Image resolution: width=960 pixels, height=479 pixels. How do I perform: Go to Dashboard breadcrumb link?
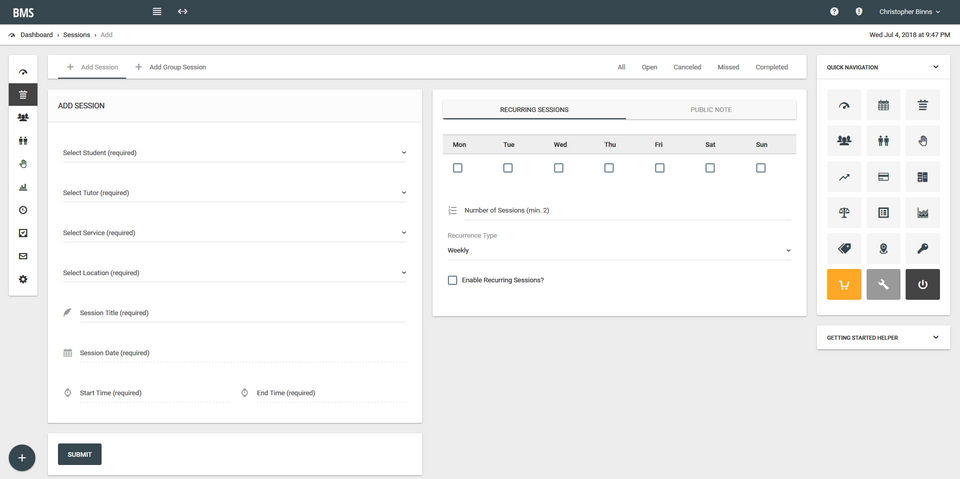(36, 35)
